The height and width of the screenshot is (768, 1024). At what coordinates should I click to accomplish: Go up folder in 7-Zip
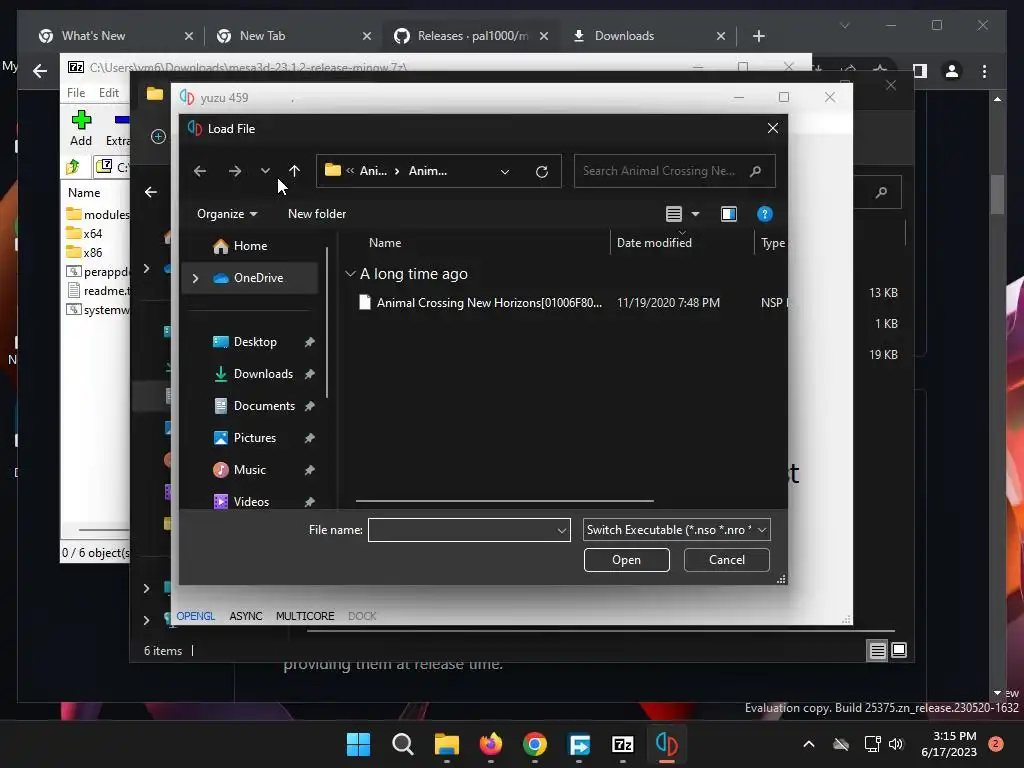coord(73,167)
